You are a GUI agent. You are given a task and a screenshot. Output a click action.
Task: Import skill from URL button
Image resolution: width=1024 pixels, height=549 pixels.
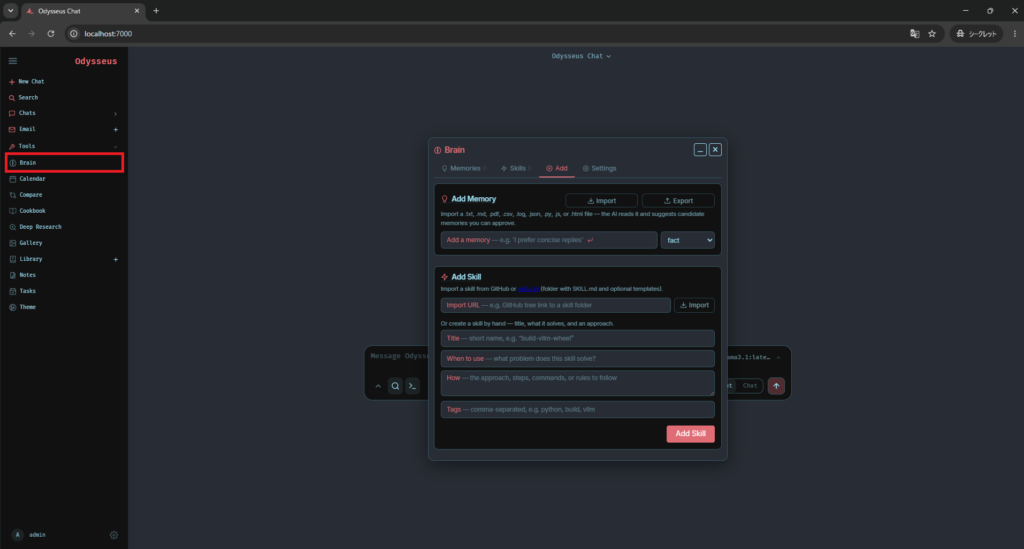[x=694, y=305]
